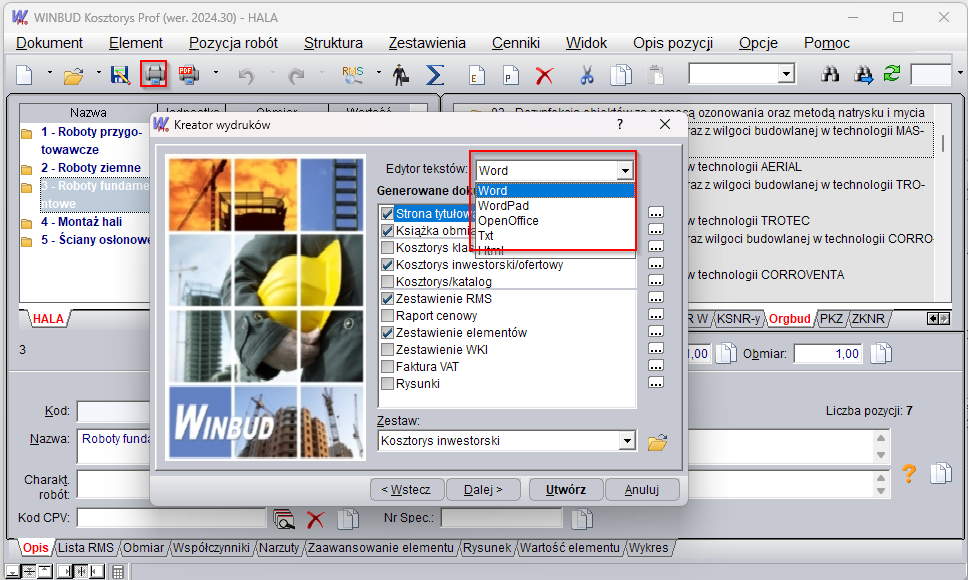Open the Cenniki menu
This screenshot has width=968, height=580.
[x=516, y=43]
